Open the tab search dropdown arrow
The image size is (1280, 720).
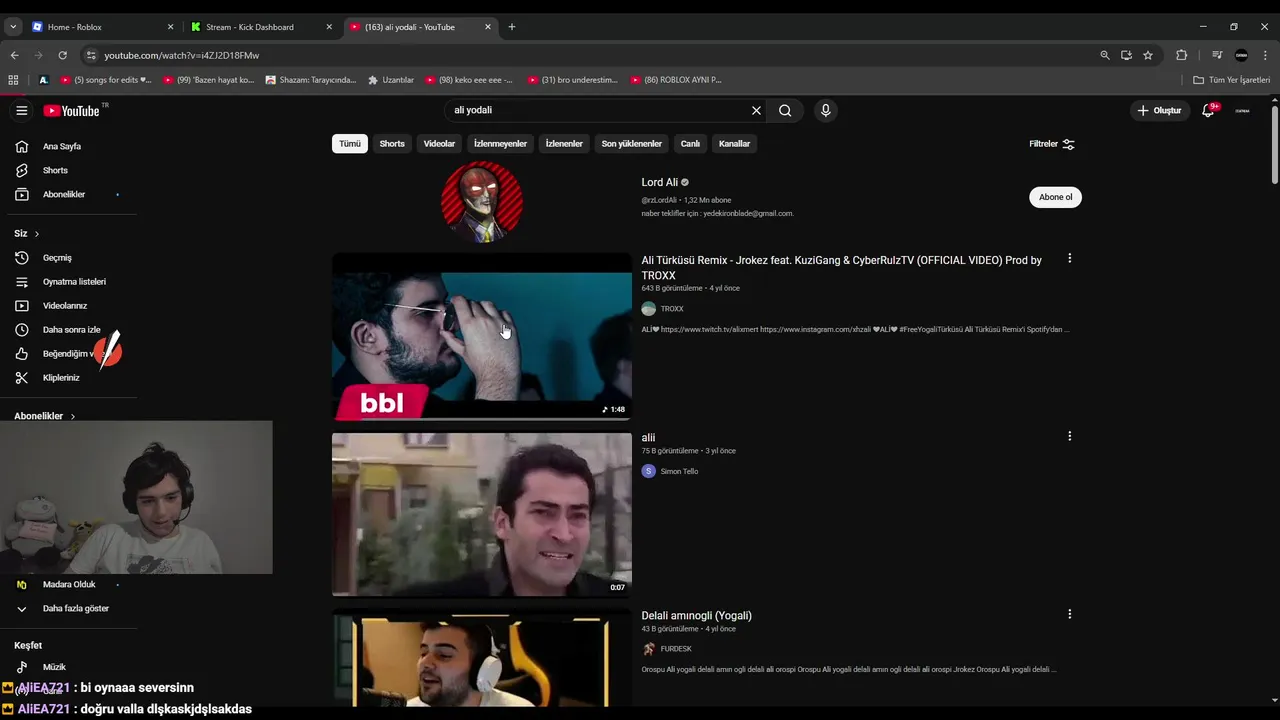click(x=13, y=27)
